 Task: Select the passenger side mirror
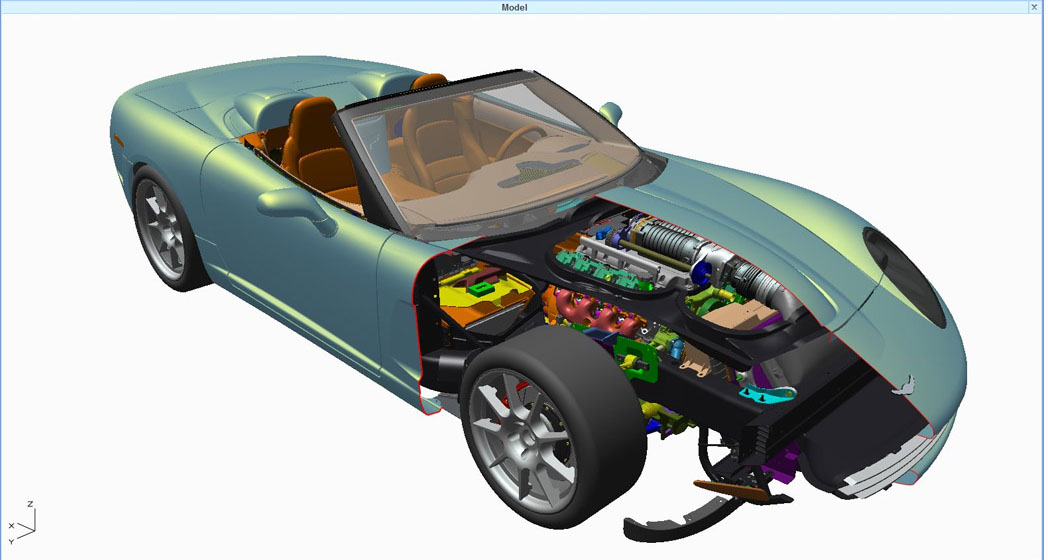[x=610, y=112]
